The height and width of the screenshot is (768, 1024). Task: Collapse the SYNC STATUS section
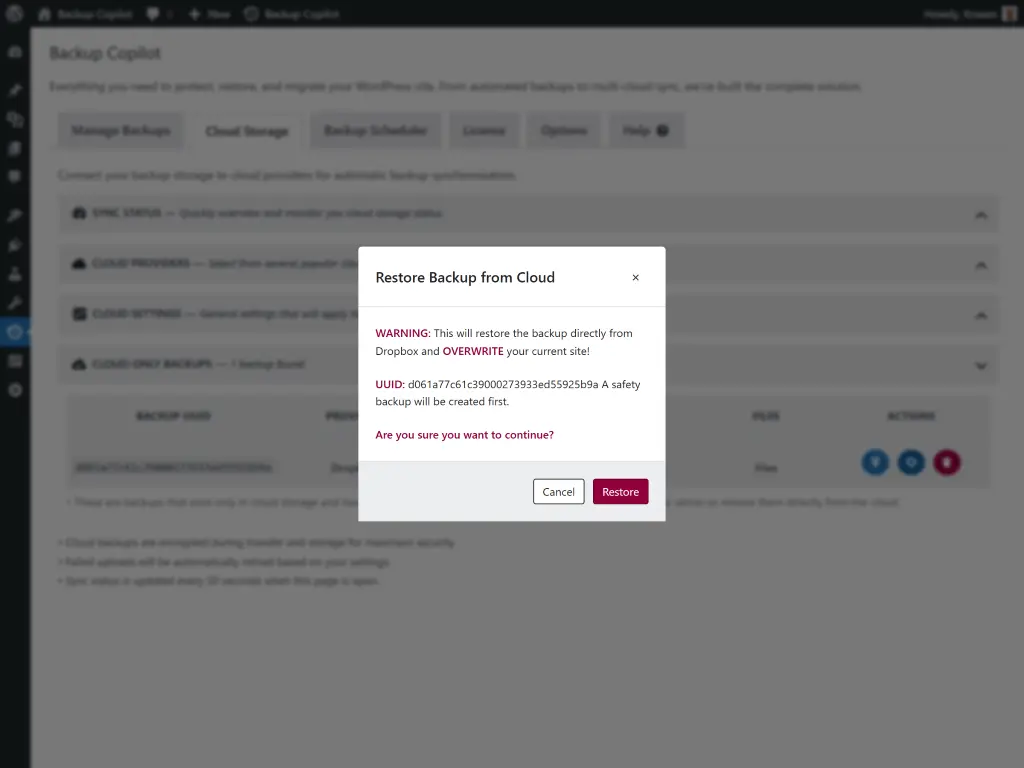coord(981,213)
